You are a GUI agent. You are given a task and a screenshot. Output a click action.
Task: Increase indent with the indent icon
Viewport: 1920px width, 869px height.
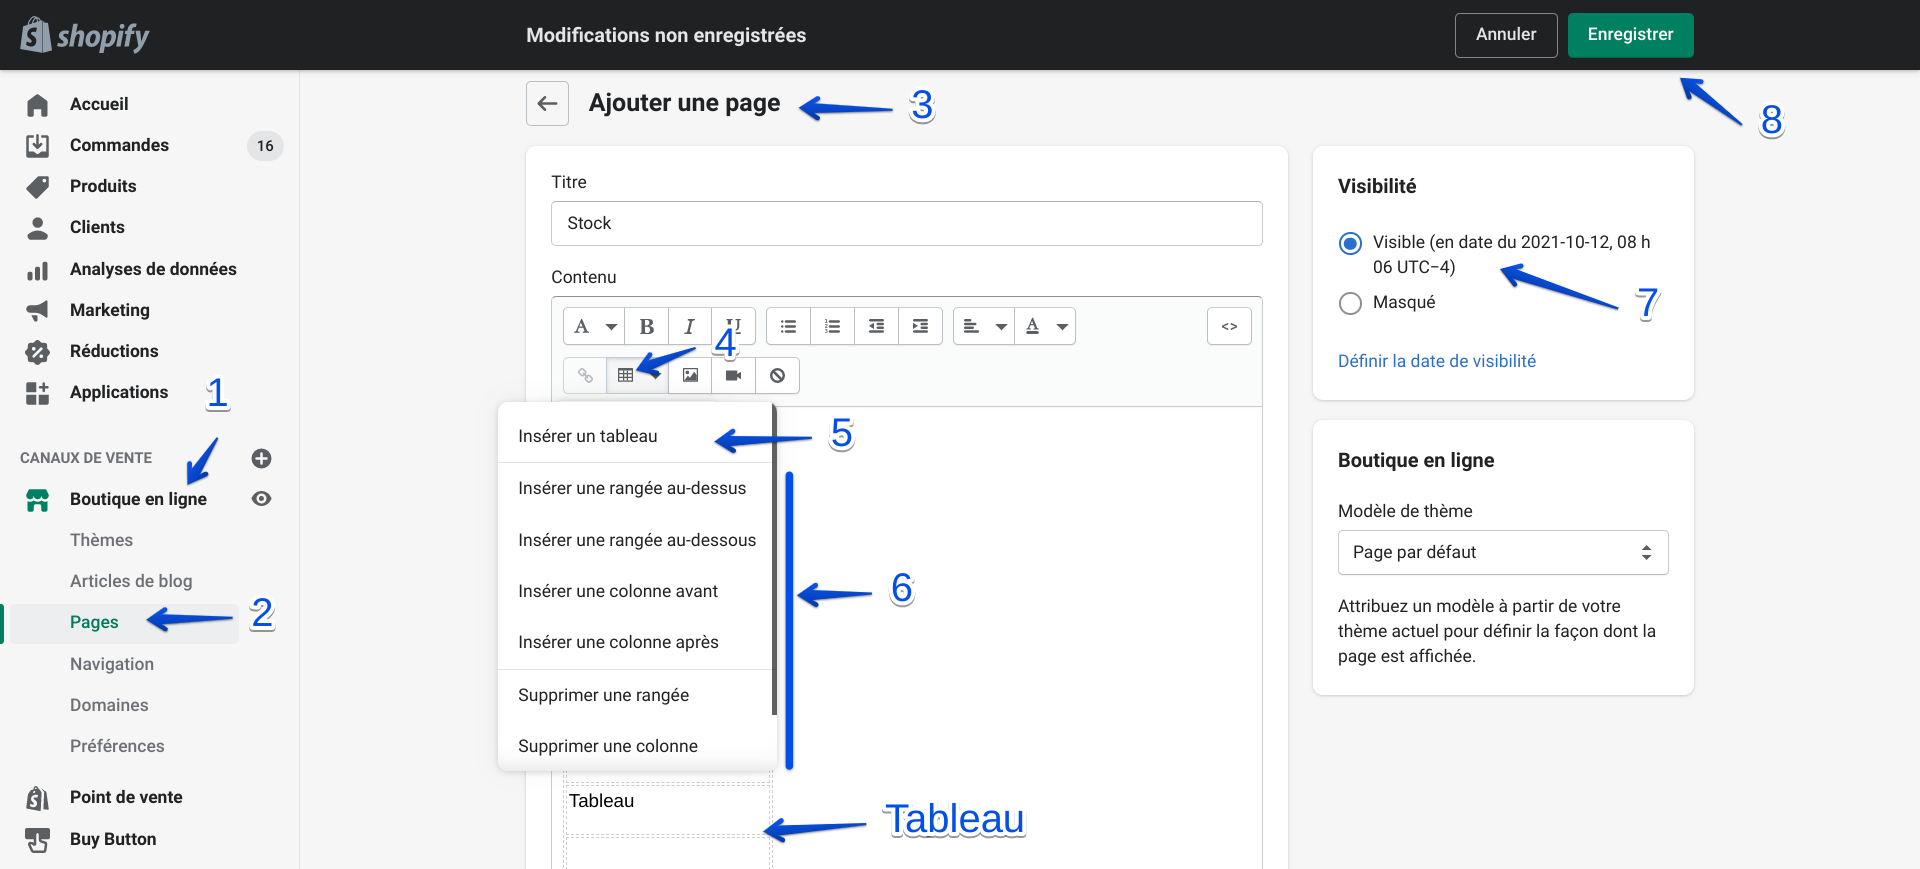(x=920, y=326)
